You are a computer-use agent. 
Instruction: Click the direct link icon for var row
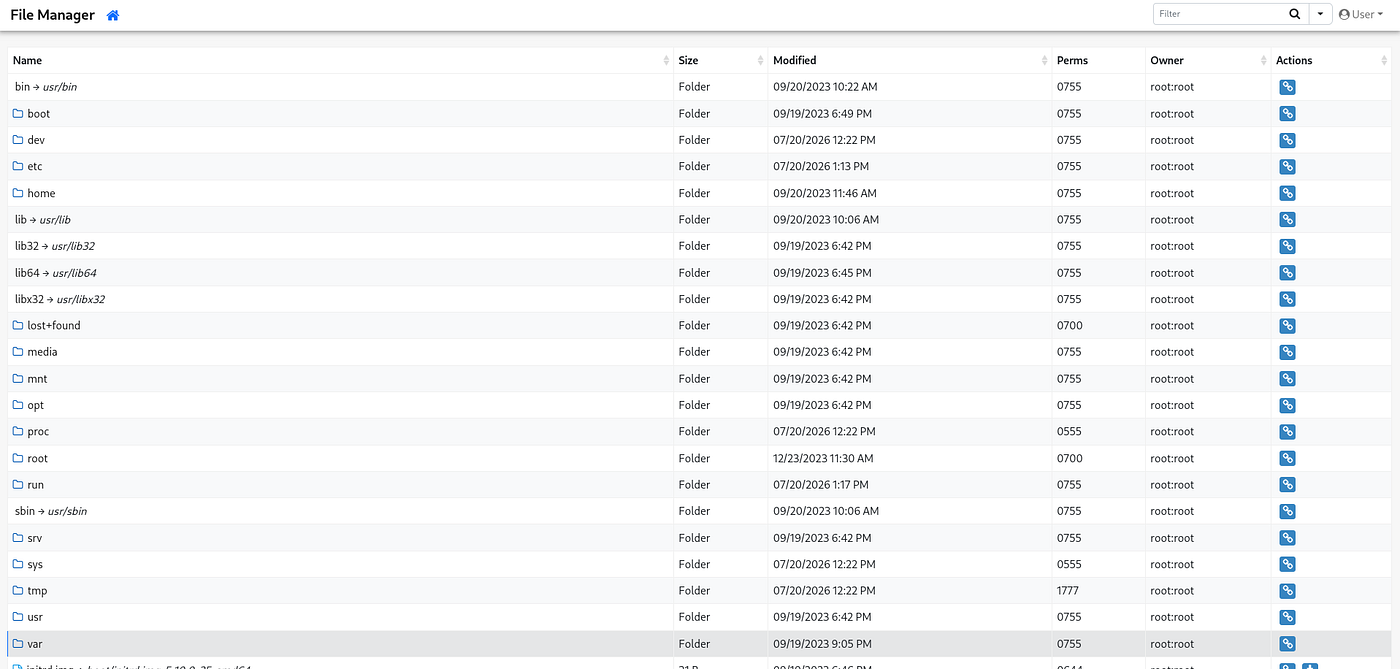[x=1287, y=644]
